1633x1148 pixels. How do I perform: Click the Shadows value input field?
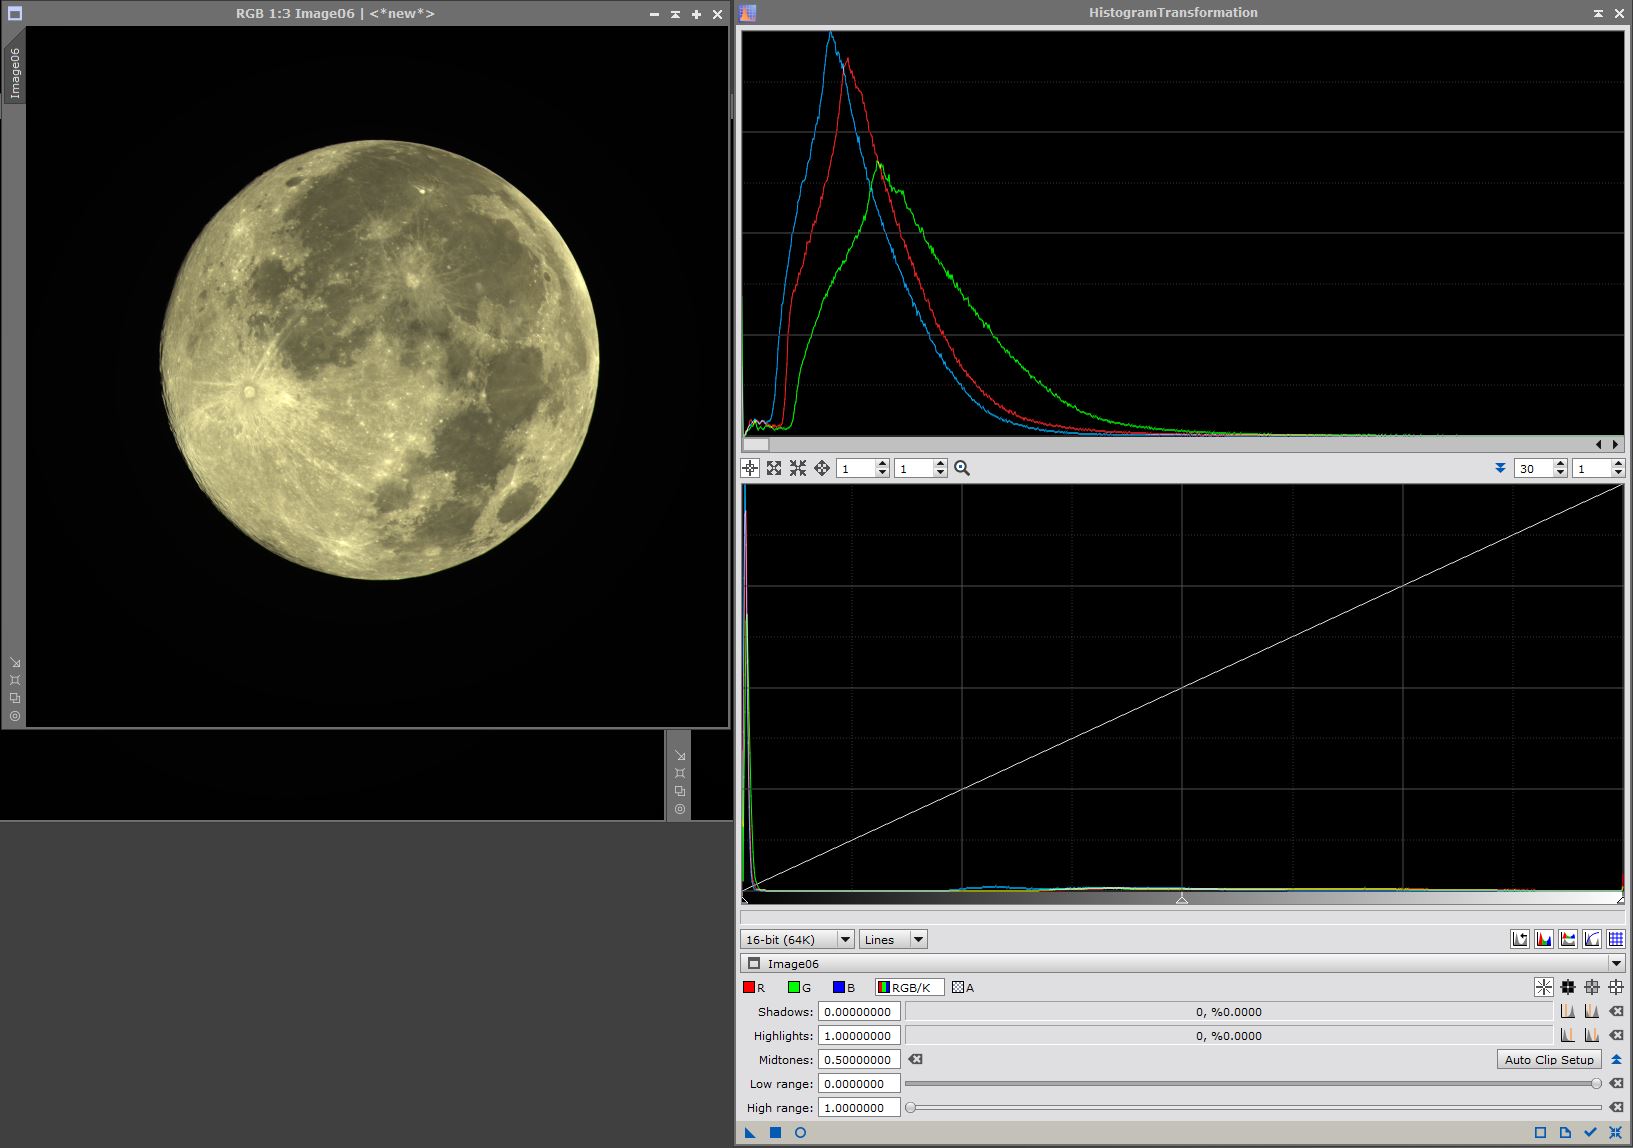tap(859, 1011)
